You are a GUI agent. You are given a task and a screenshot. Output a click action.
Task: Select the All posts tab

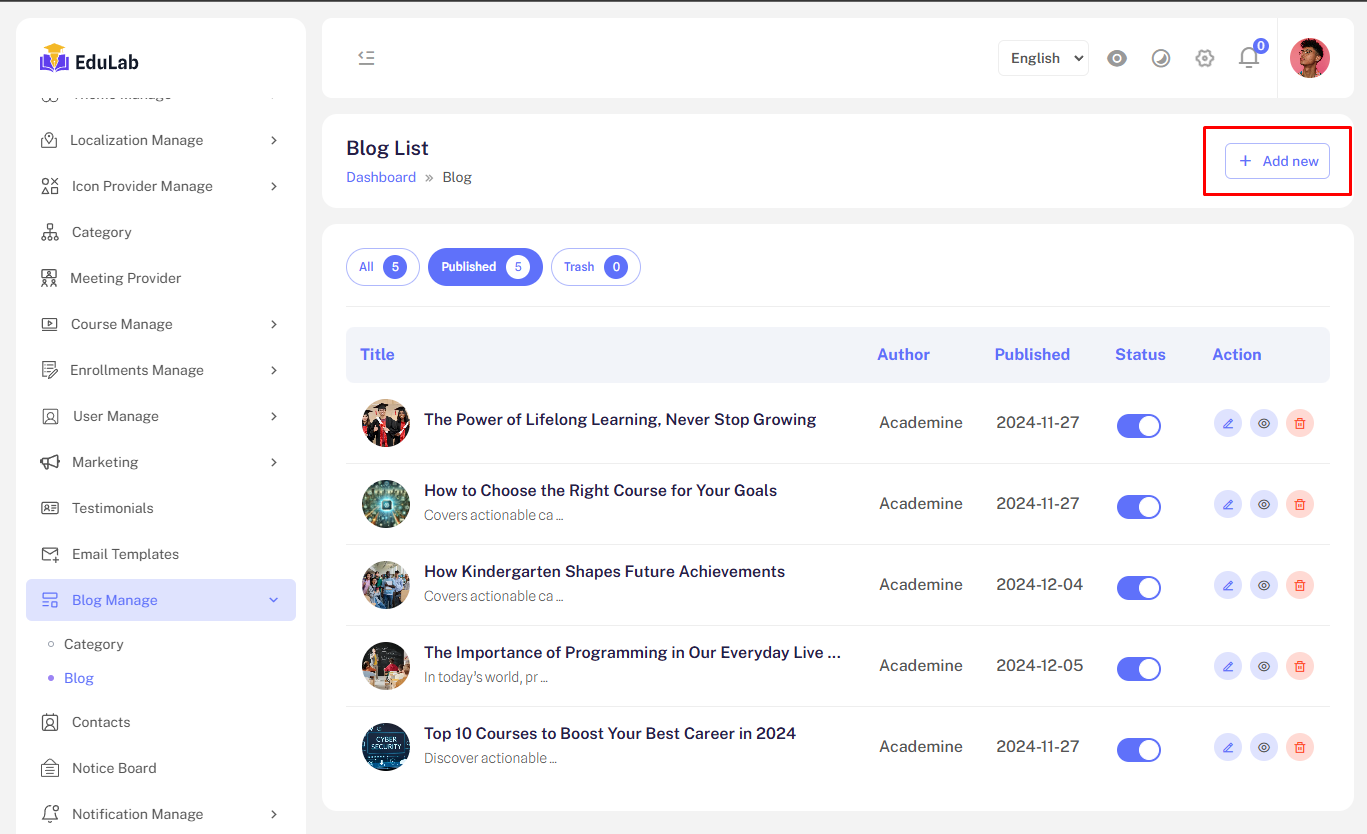(382, 267)
